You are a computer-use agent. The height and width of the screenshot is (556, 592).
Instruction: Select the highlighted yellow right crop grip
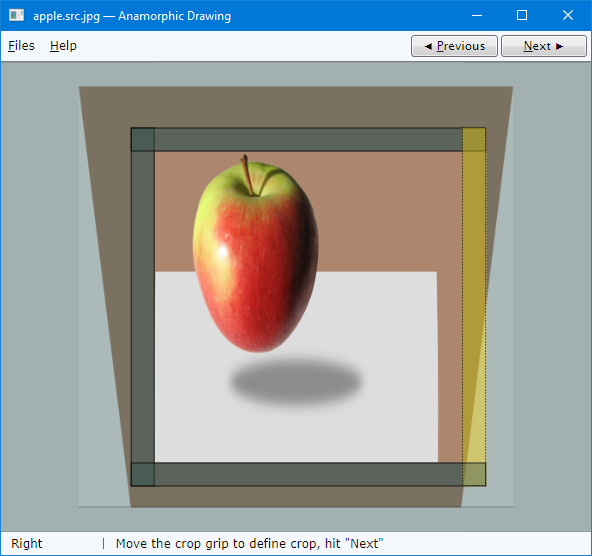pos(474,306)
